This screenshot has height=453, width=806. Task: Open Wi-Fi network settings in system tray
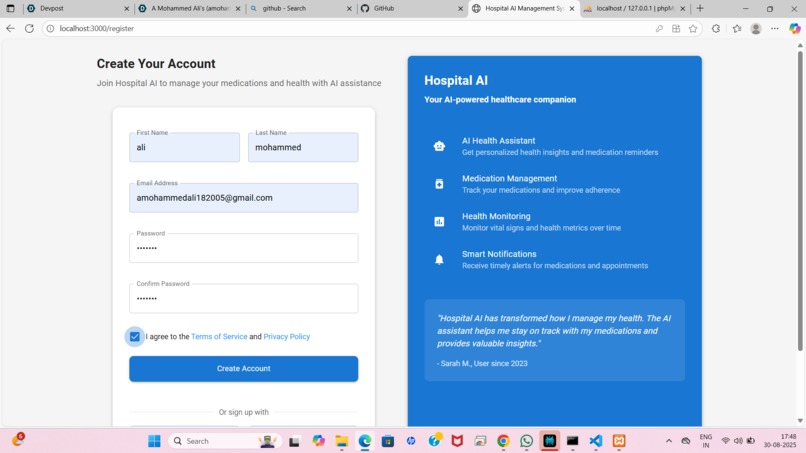725,441
